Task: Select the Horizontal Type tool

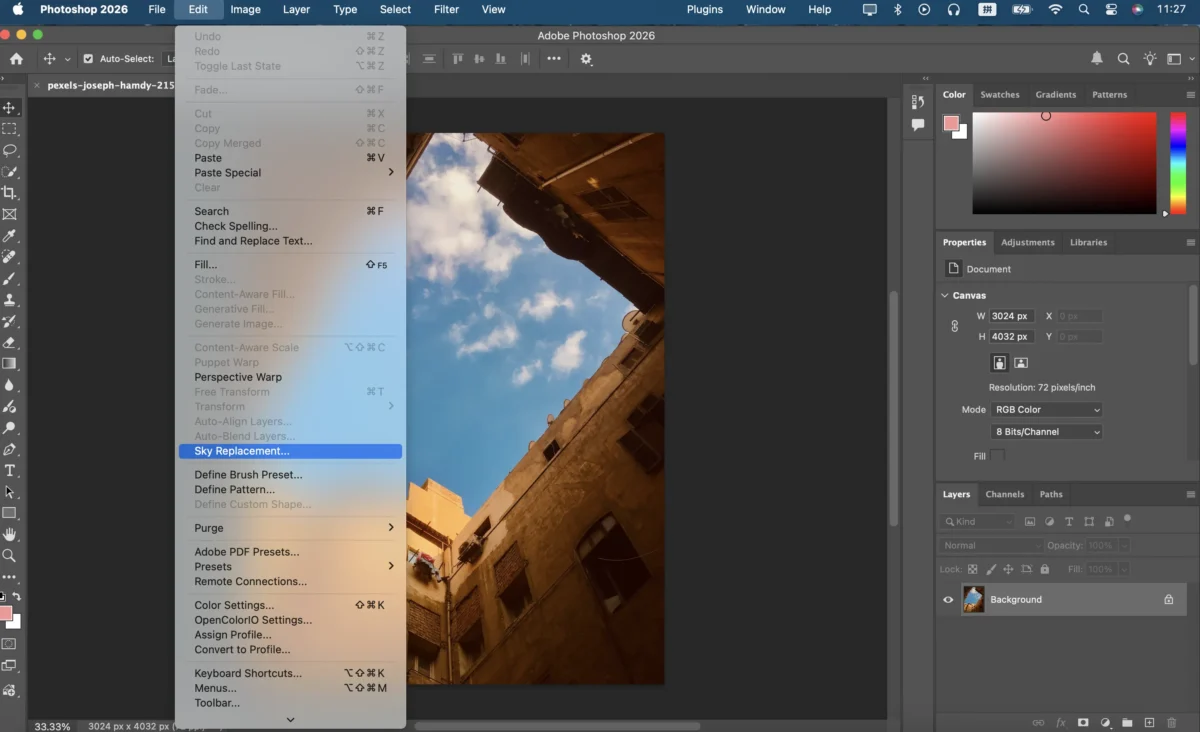Action: coord(10,470)
